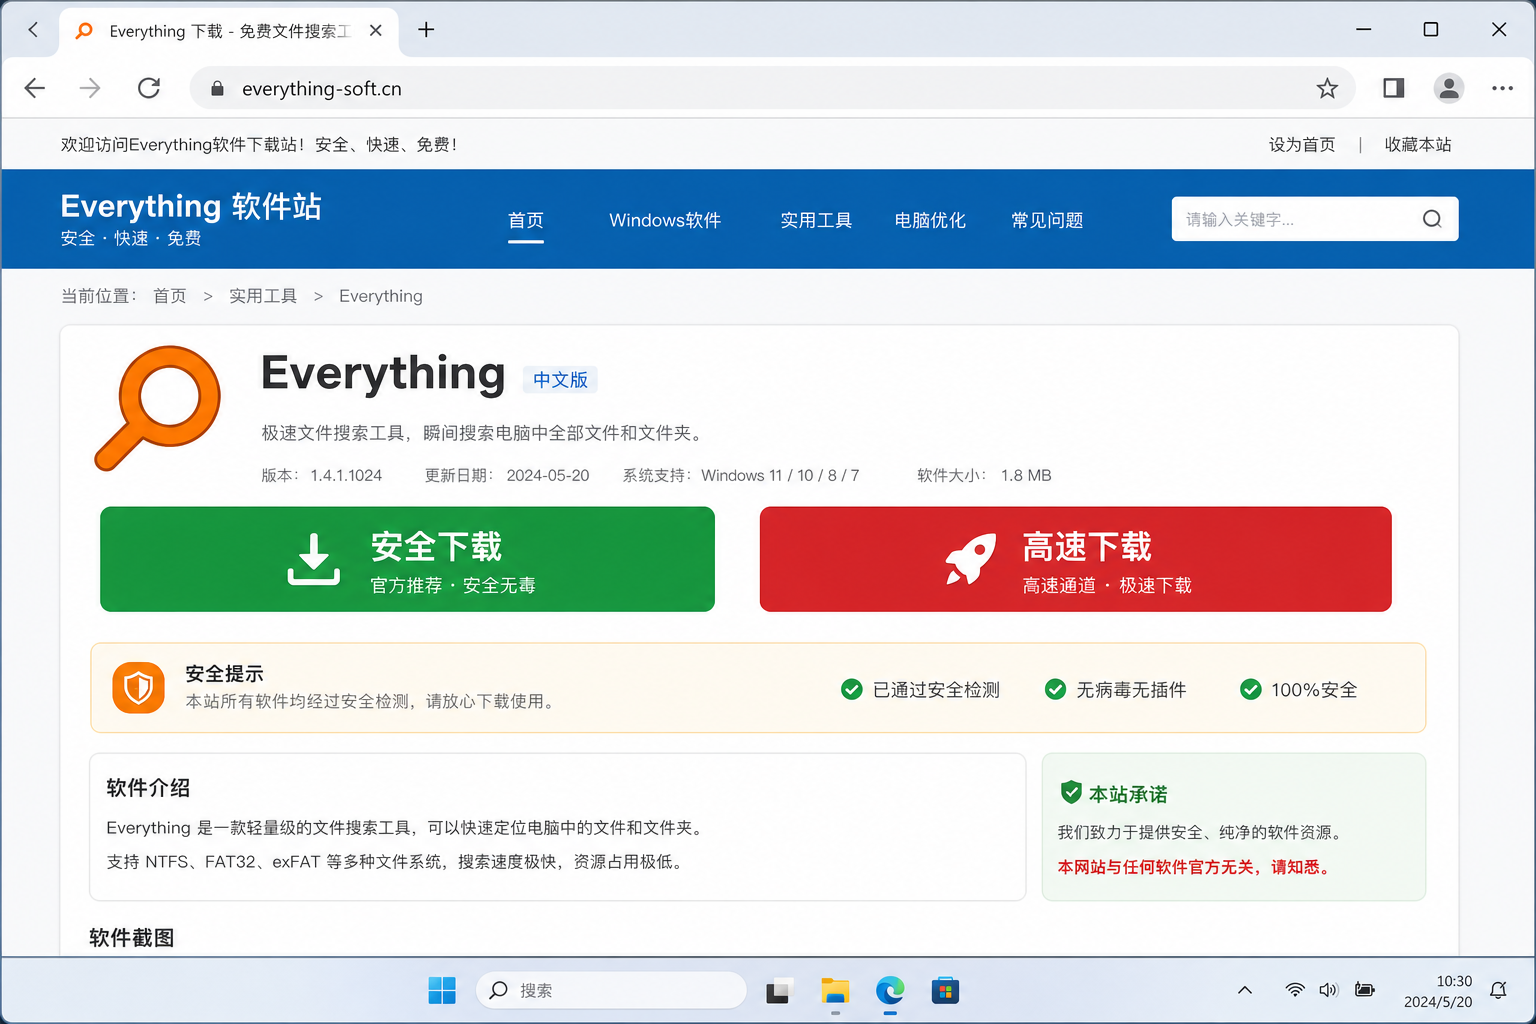Click the Everything 软件站 site title
The image size is (1536, 1024).
pos(191,206)
